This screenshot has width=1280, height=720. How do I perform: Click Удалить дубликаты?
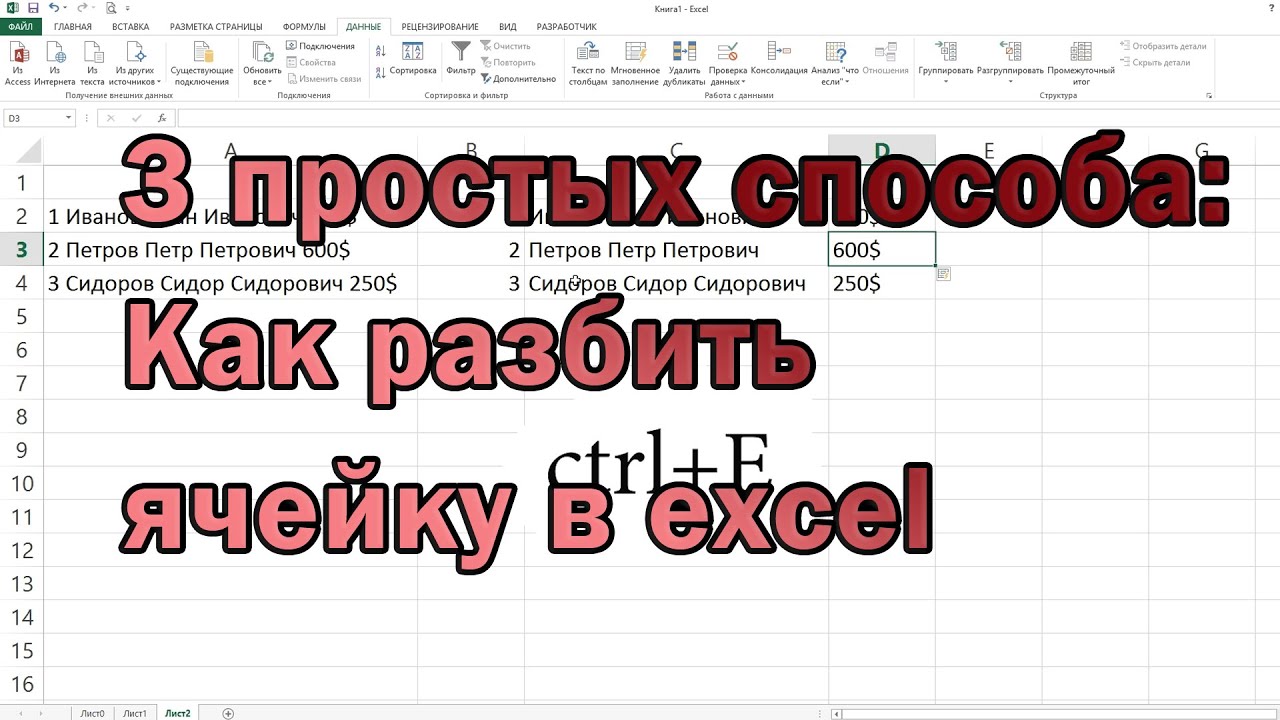coord(685,63)
